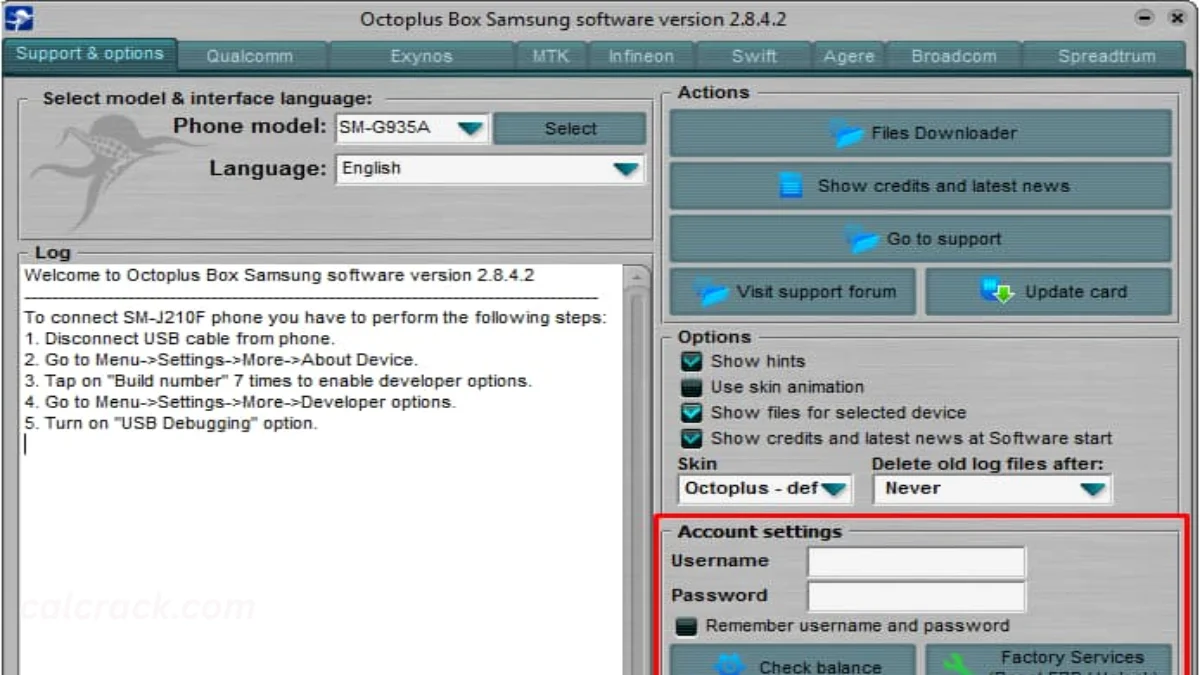The image size is (1200, 675).
Task: Disable Show credits and latest news at start
Action: (x=691, y=439)
